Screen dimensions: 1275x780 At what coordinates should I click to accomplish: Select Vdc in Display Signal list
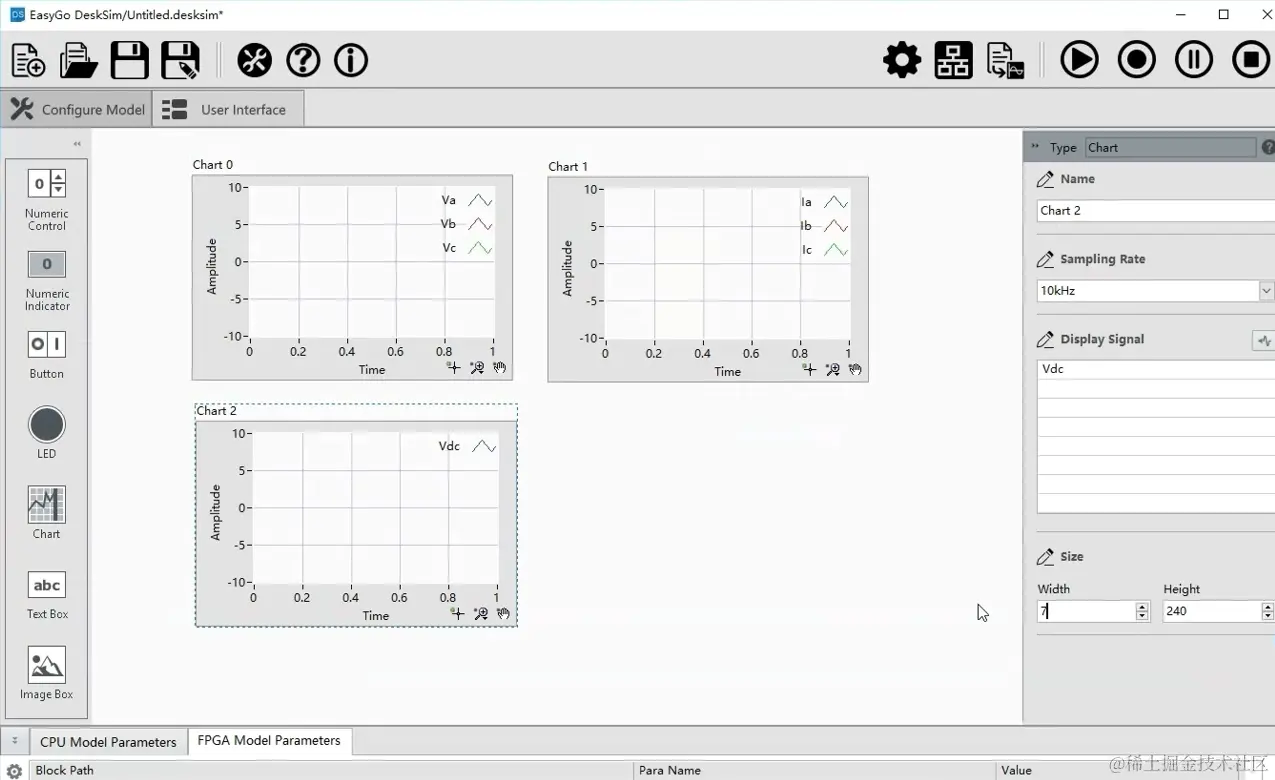[x=1156, y=369]
